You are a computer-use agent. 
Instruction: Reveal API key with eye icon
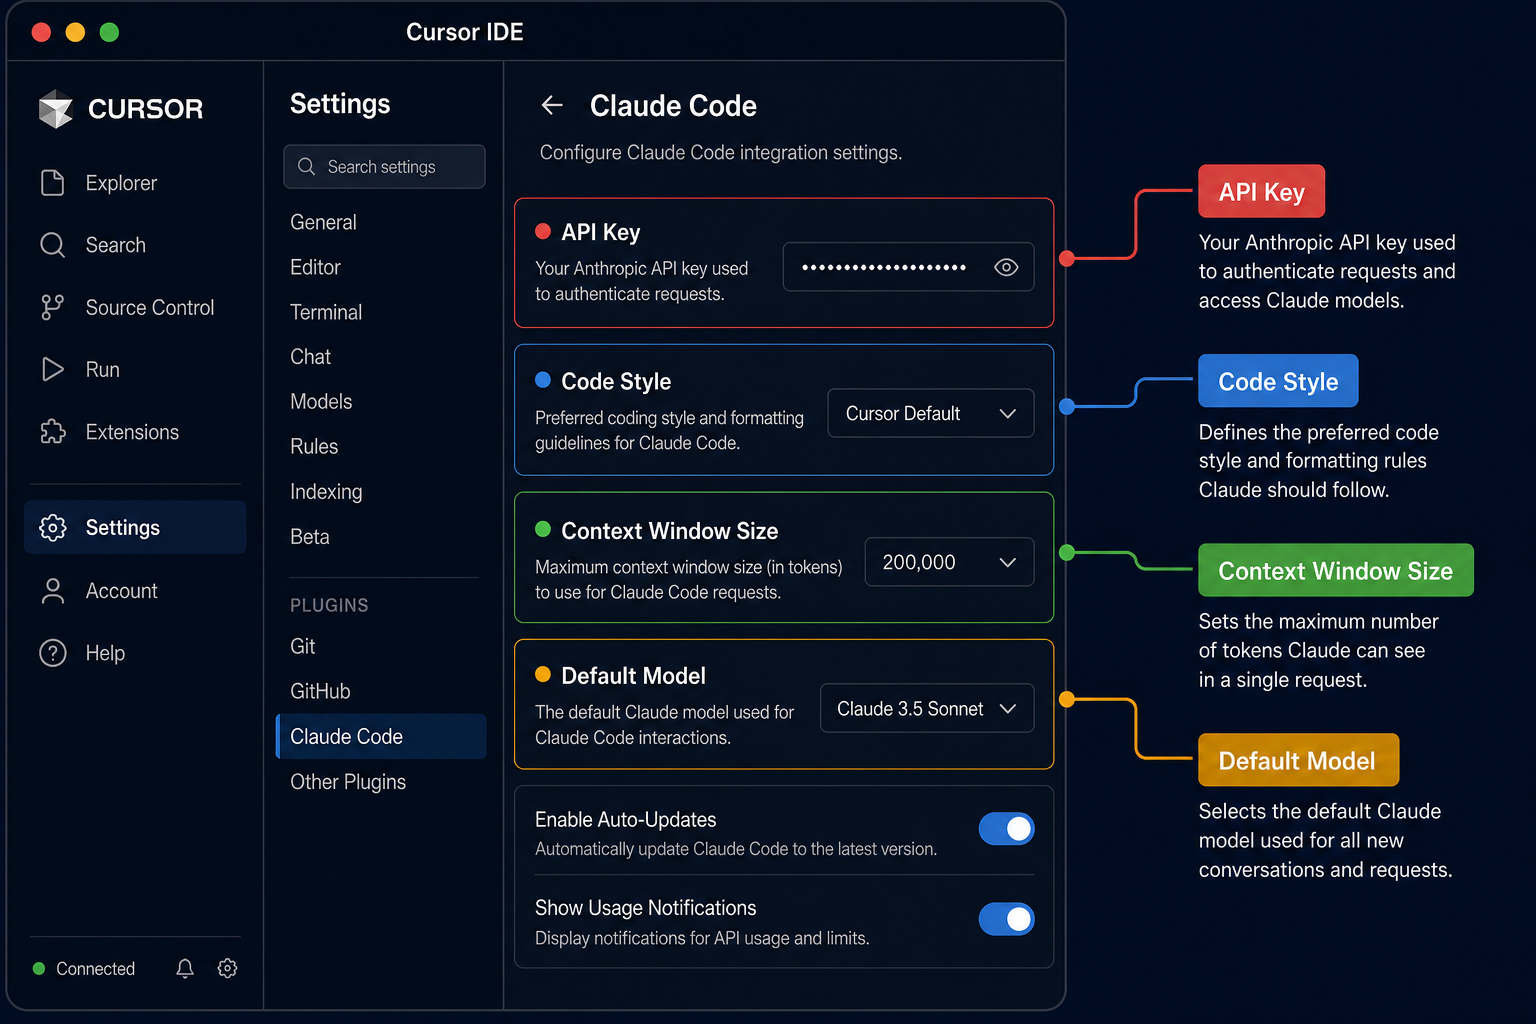pyautogui.click(x=1006, y=267)
